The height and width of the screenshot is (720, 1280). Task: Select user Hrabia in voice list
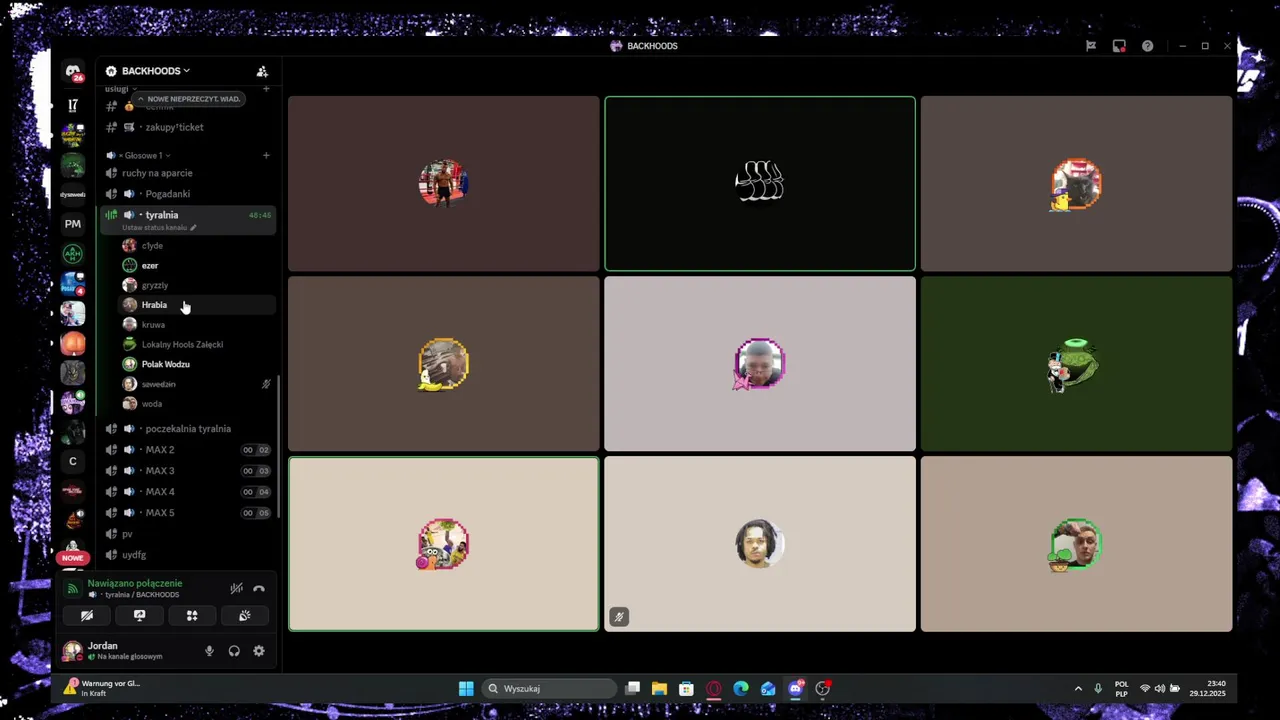pos(197,305)
